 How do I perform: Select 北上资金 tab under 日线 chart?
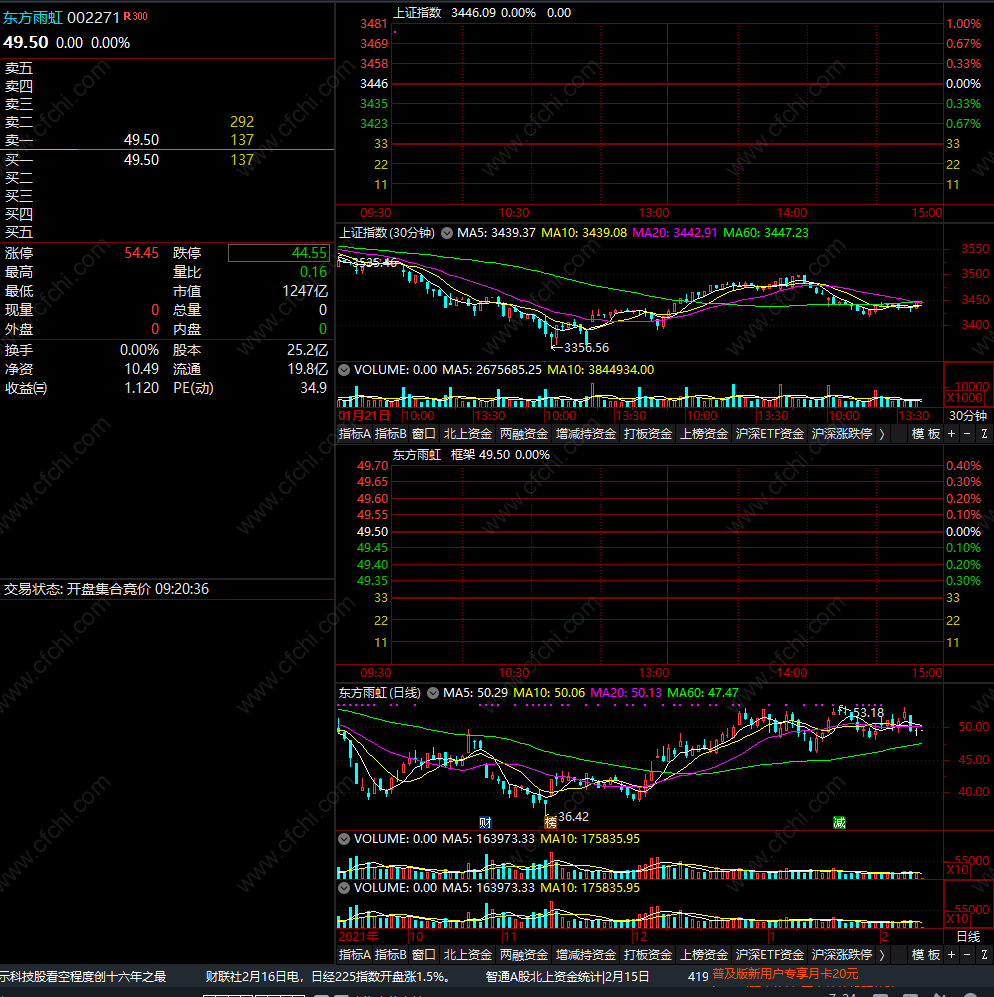467,955
